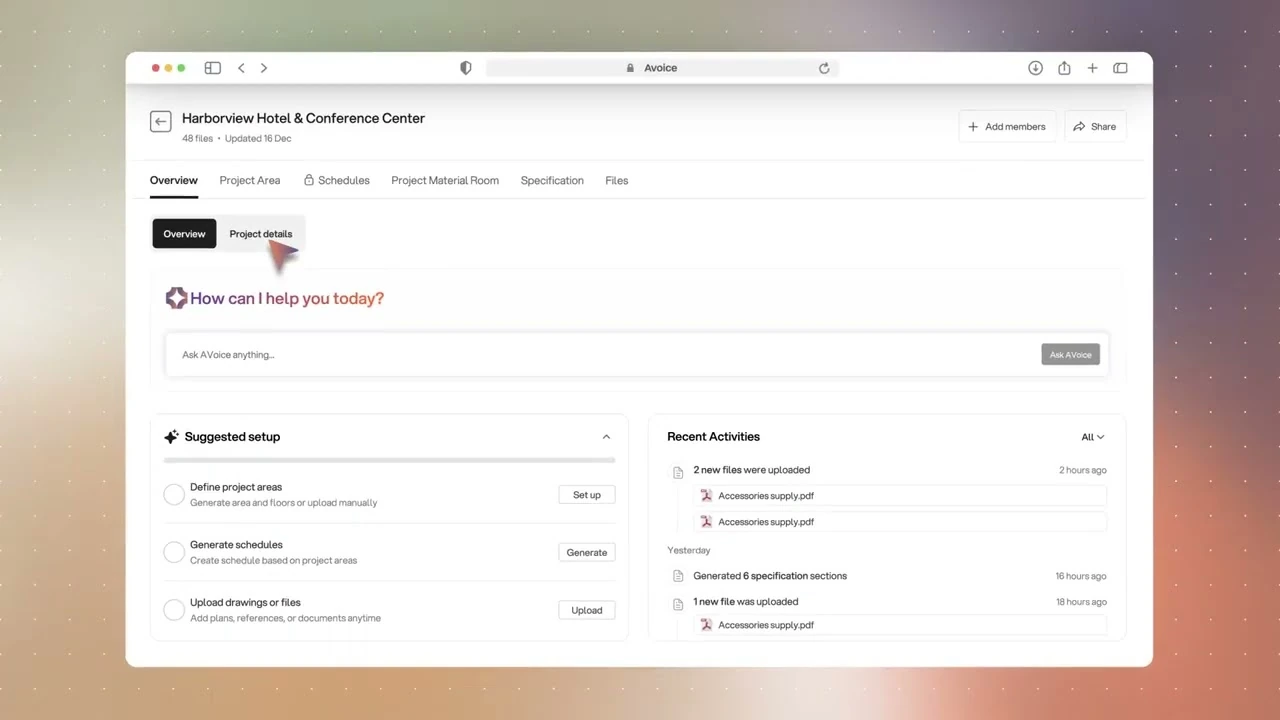
Task: Click the document icon beside Generated 6 specification sections
Action: (678, 576)
